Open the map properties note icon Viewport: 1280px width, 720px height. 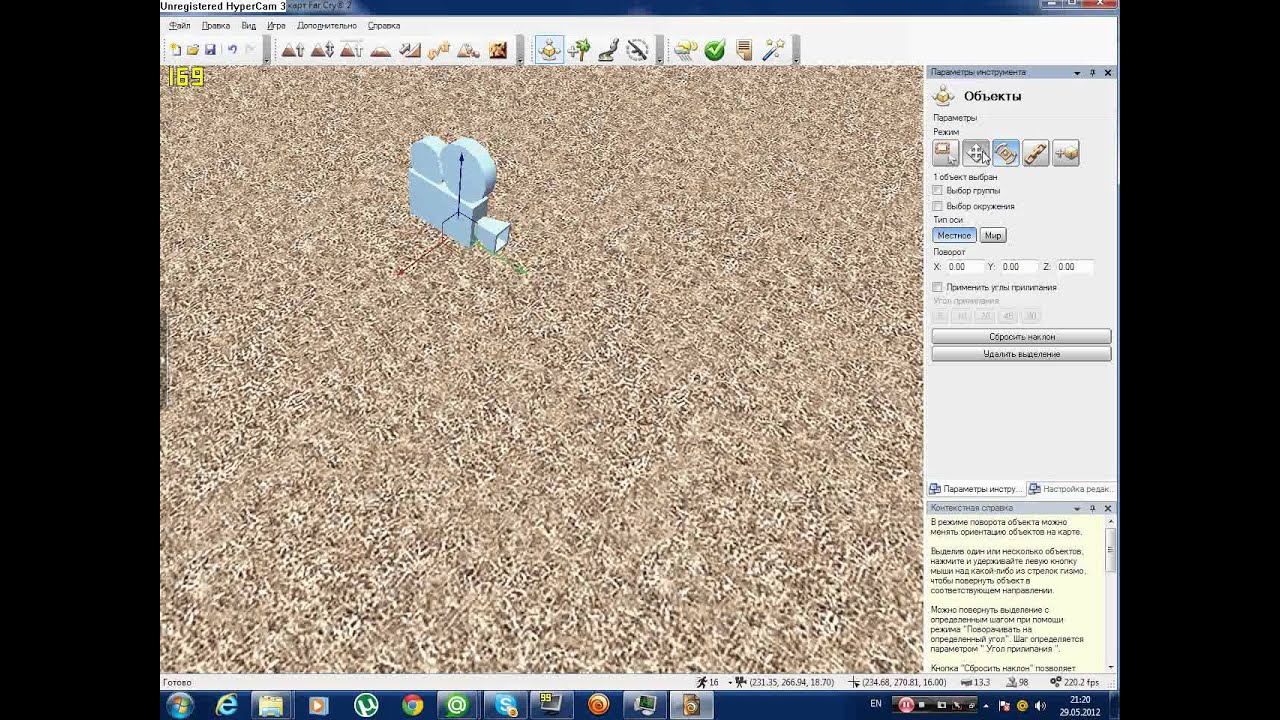tap(744, 50)
